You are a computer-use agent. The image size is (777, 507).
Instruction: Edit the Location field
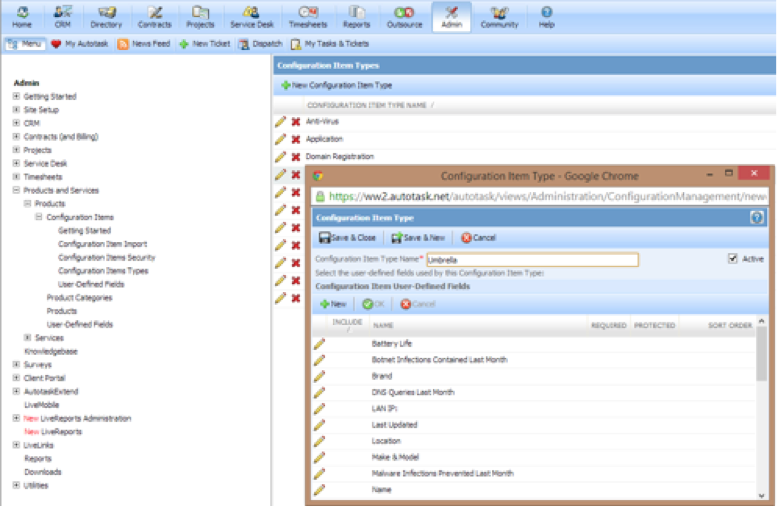pyautogui.click(x=319, y=441)
